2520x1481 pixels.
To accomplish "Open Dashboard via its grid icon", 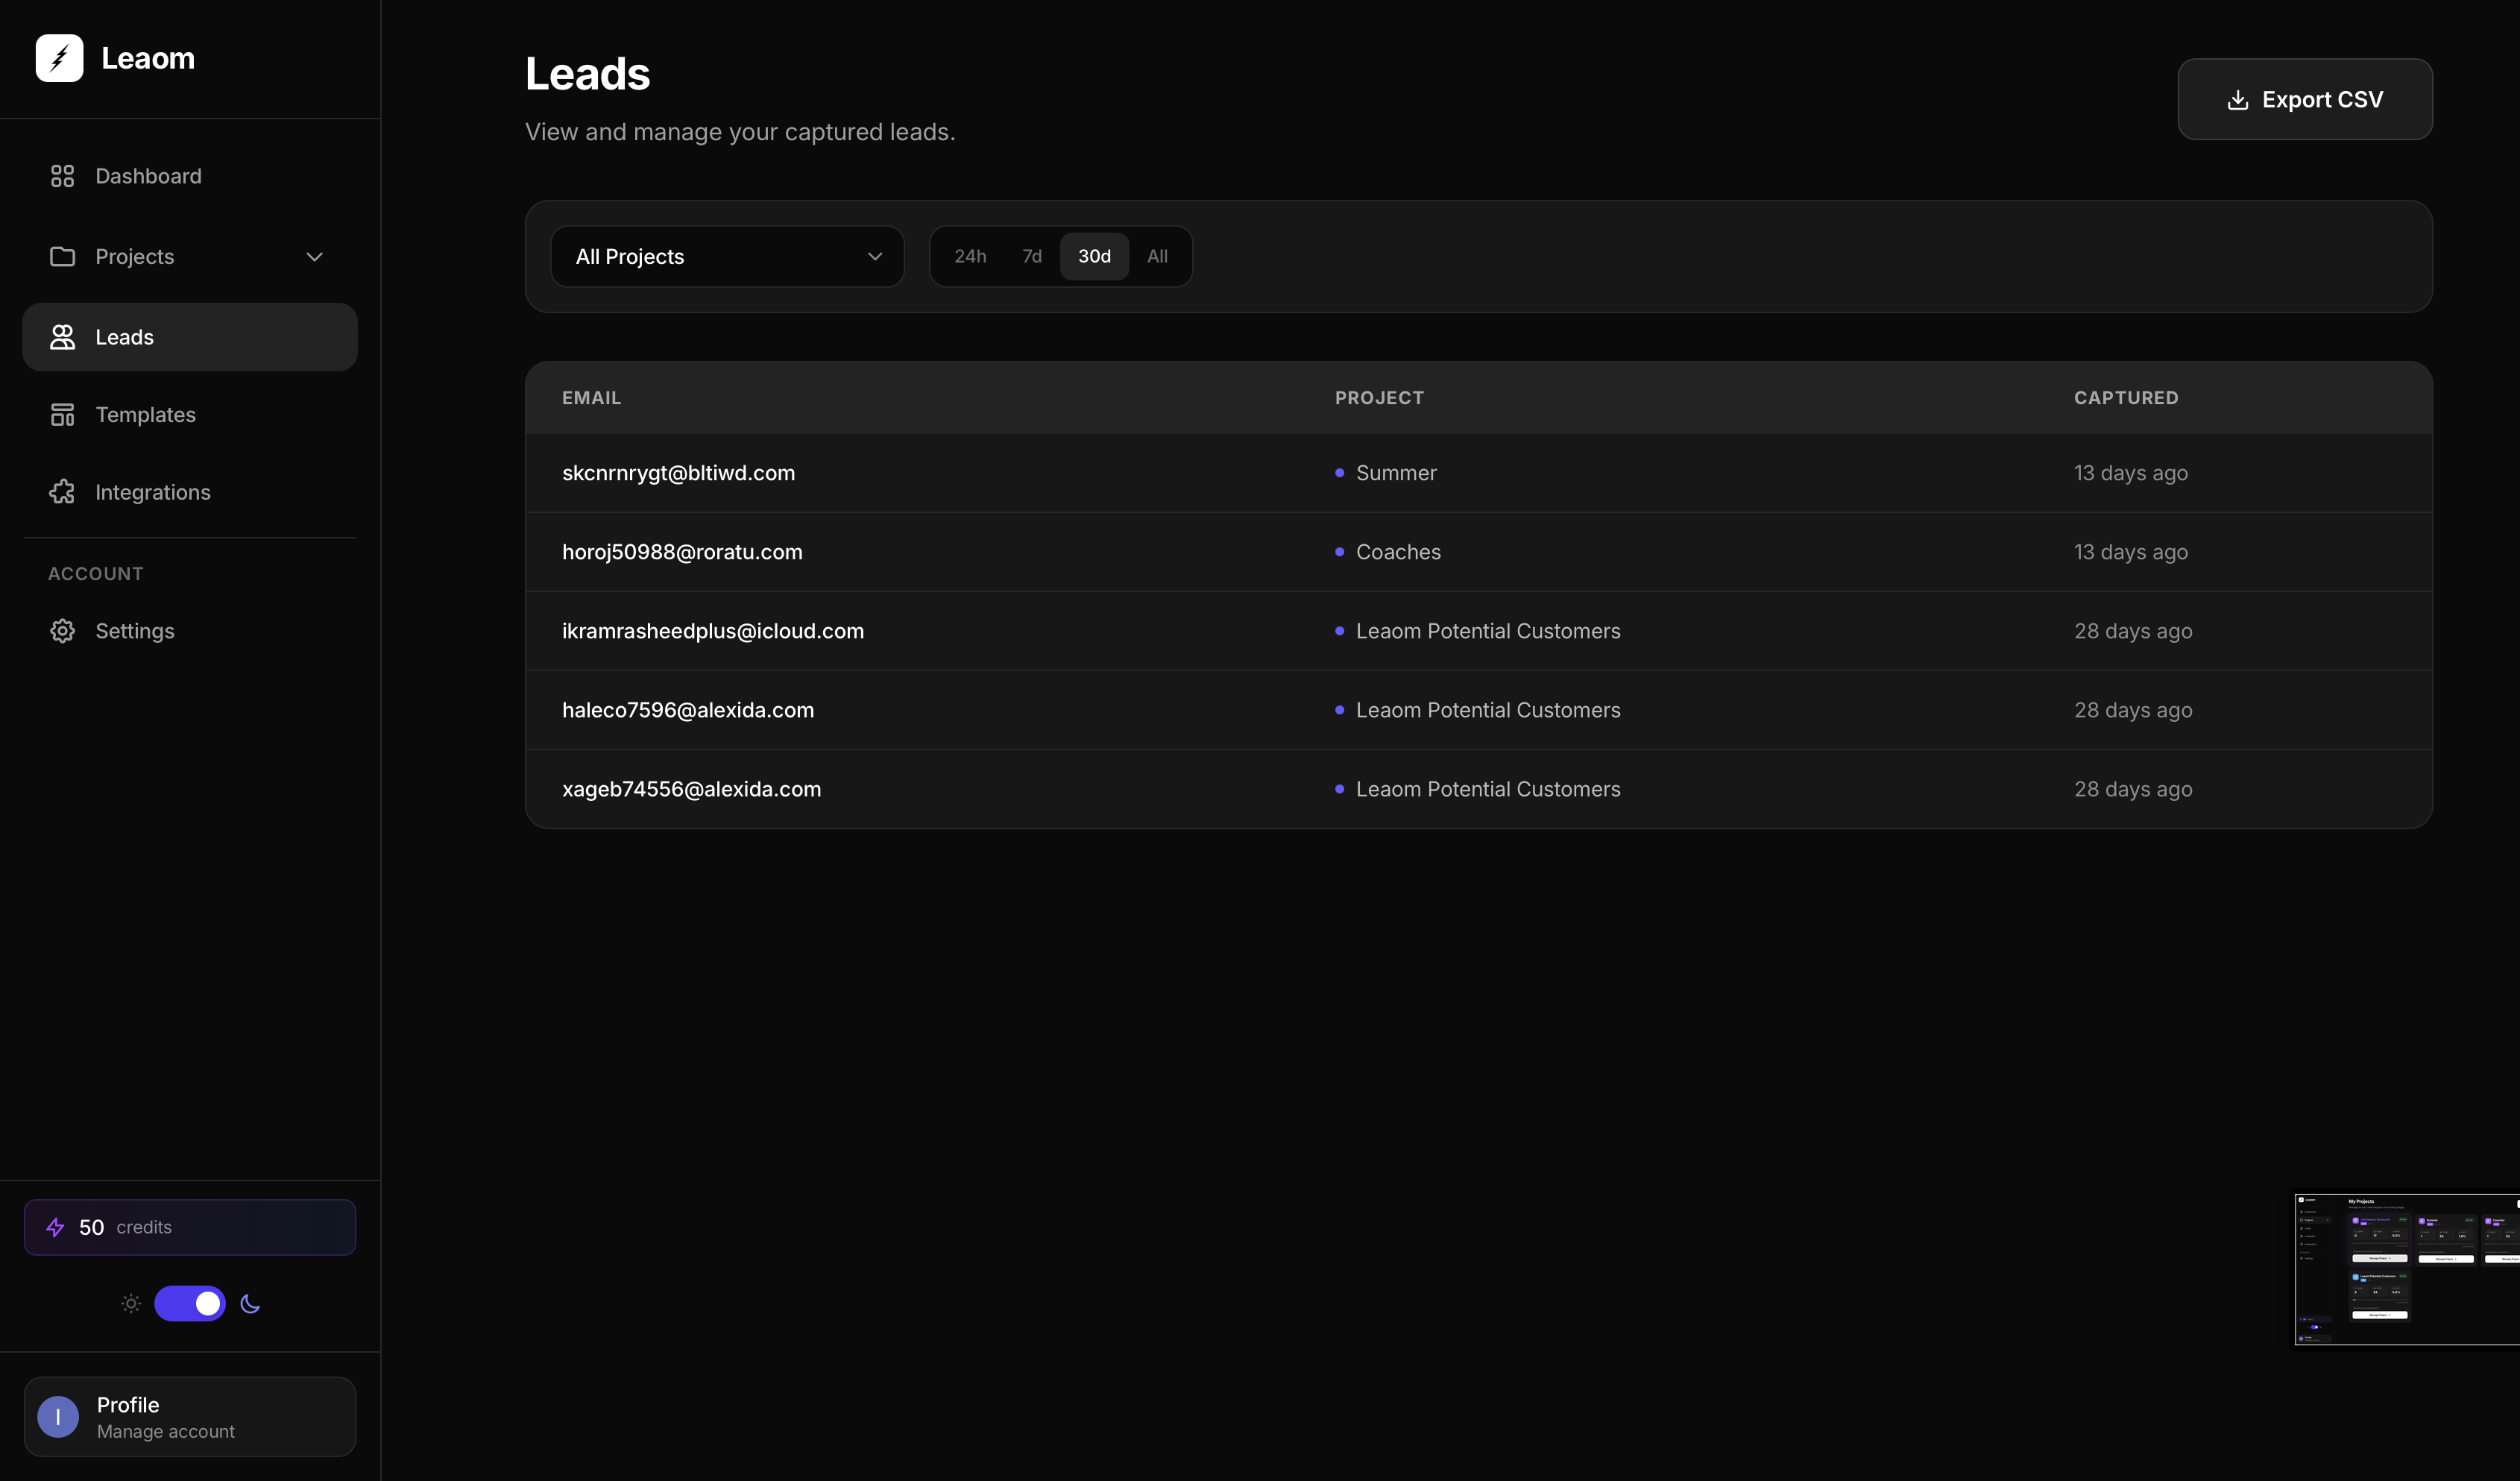I will [62, 176].
